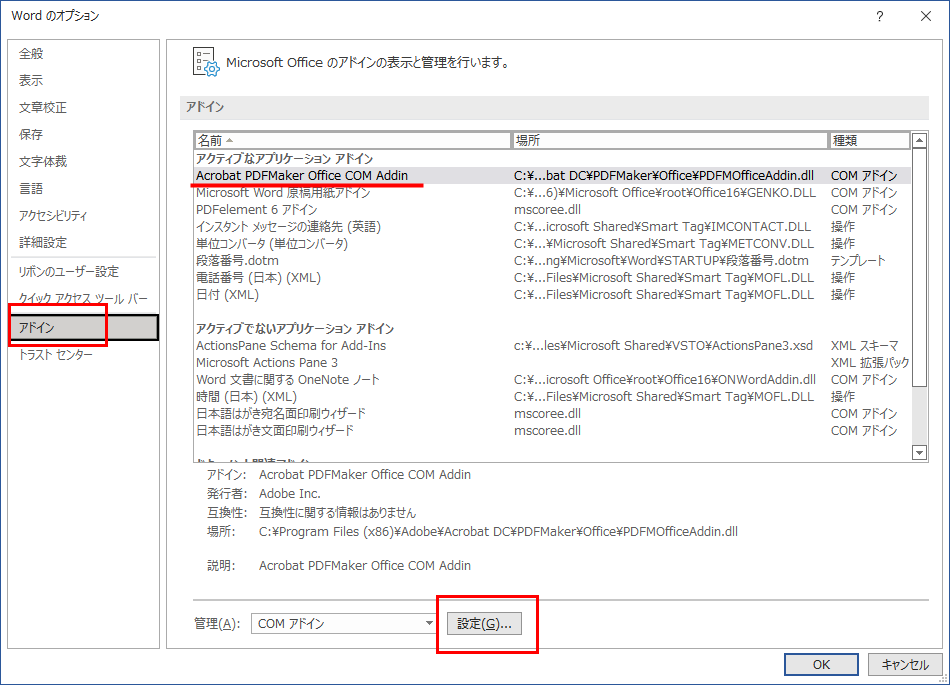
Task: Close the Word のオプション dialog
Action: pyautogui.click(x=926, y=16)
